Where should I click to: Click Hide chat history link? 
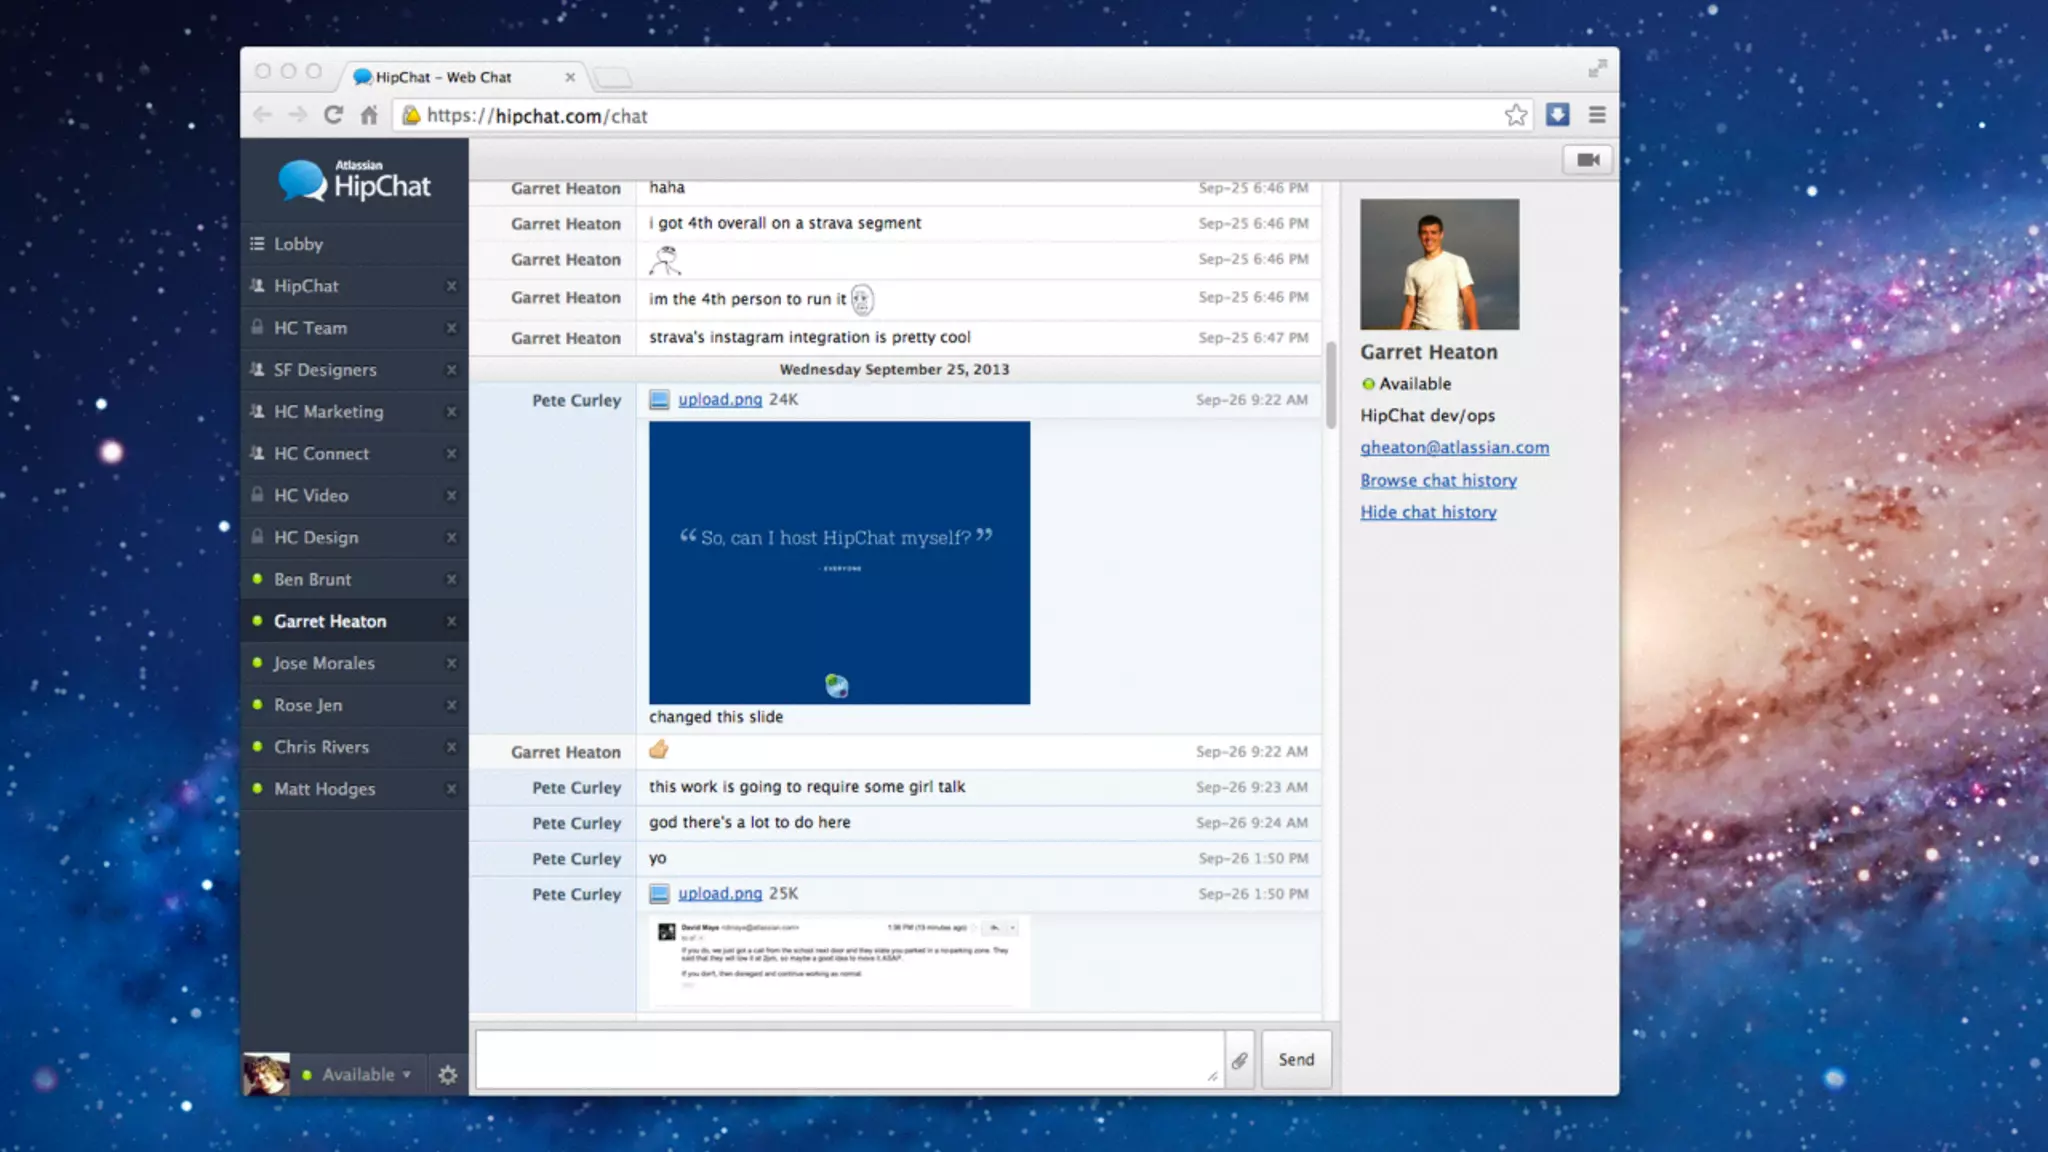click(1428, 512)
